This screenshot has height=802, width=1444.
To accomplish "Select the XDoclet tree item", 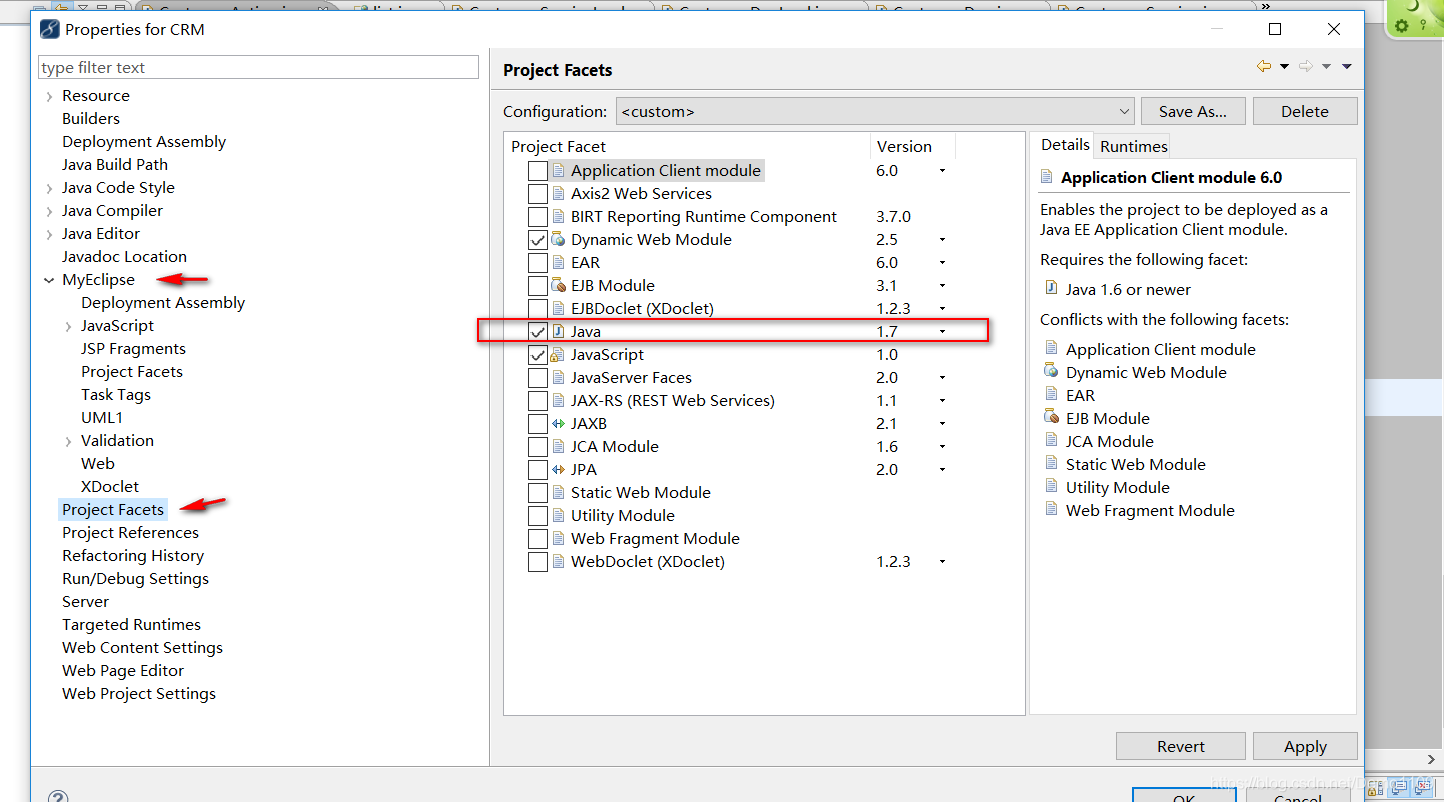I will pyautogui.click(x=110, y=487).
